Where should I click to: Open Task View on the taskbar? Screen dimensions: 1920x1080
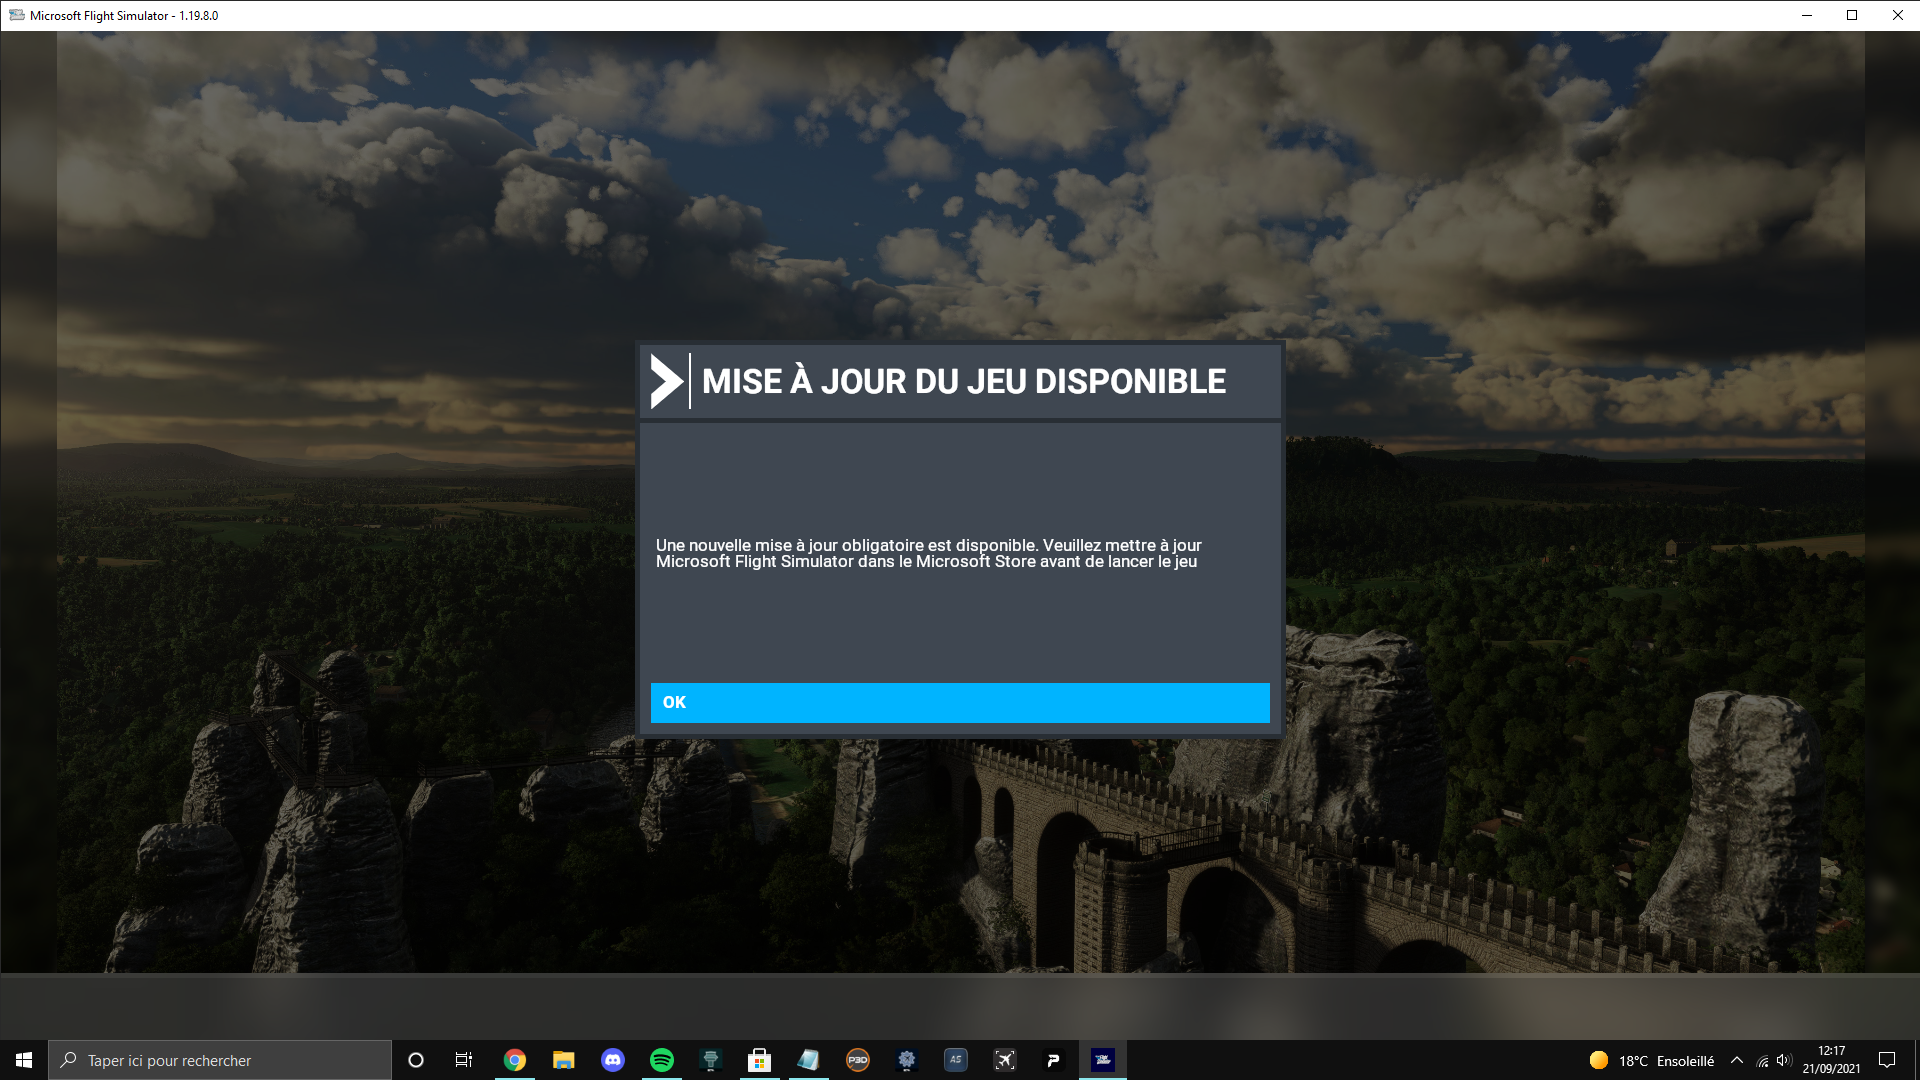(464, 1060)
